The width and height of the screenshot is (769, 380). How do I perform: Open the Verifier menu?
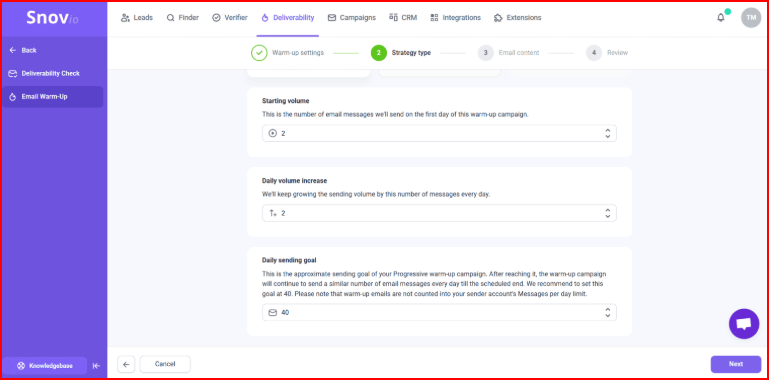coord(230,18)
